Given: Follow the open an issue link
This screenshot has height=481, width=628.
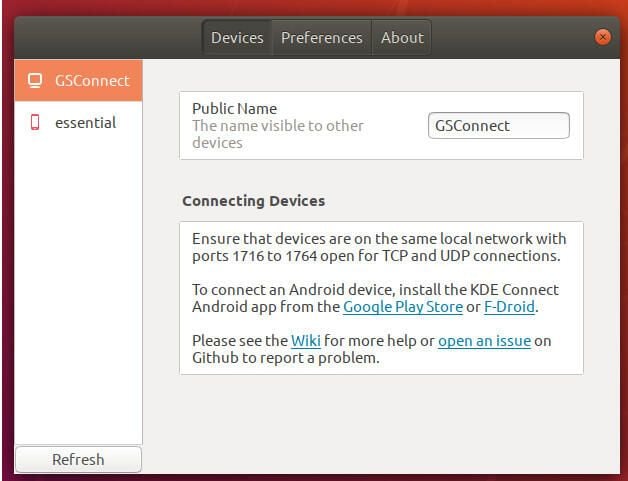Looking at the screenshot, I should (484, 341).
